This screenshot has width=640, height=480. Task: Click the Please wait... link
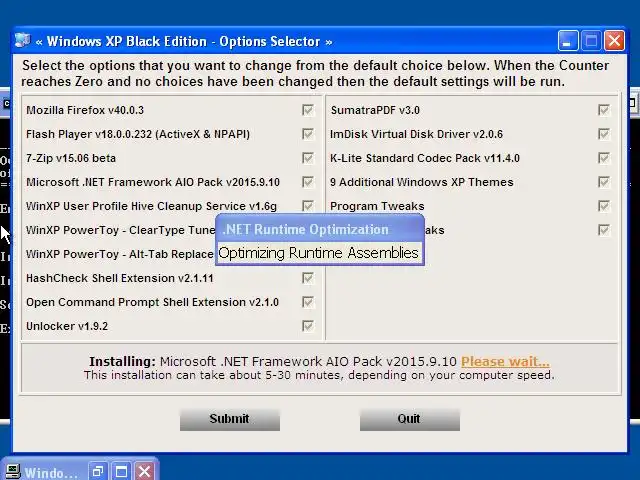[x=505, y=362]
